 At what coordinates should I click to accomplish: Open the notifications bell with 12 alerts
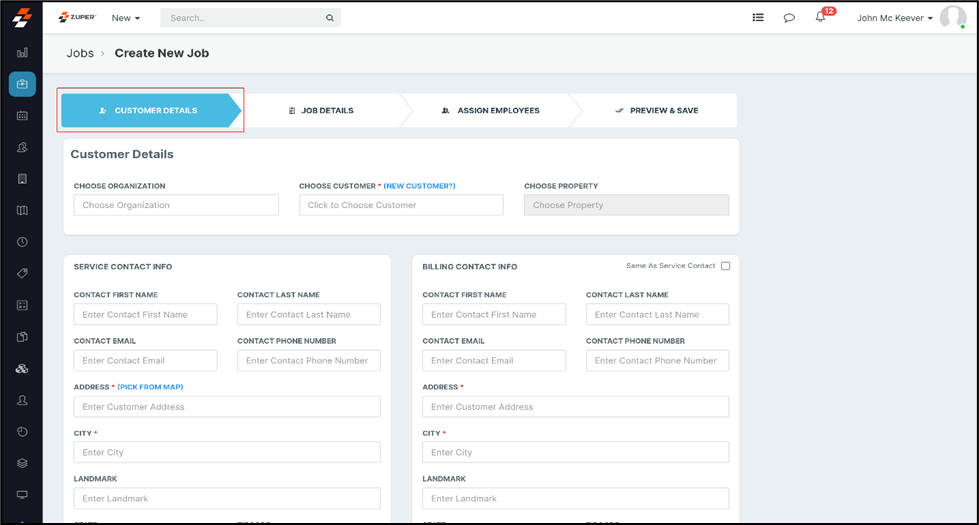tap(820, 18)
